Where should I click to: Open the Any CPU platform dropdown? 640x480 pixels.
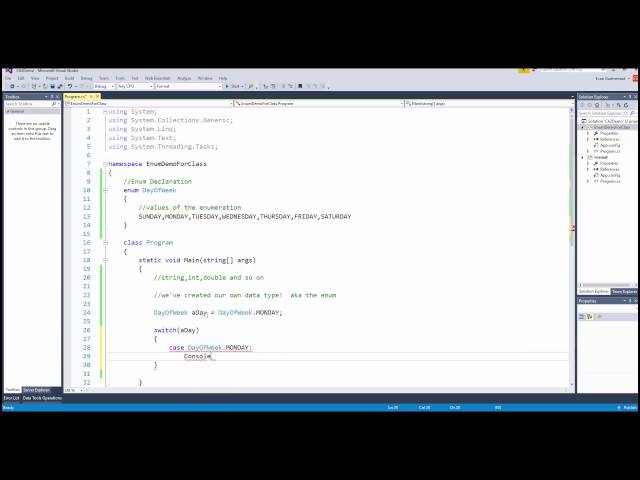coord(135,86)
